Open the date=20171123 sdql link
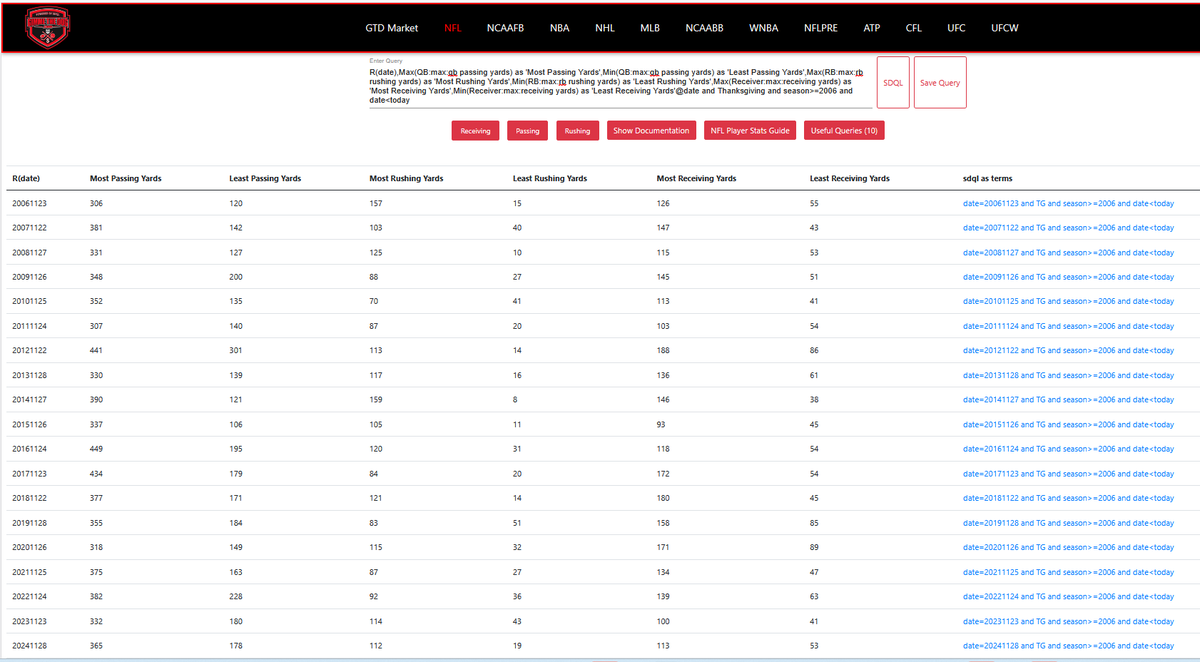Screen dimensions: 1200x662 (1068, 474)
